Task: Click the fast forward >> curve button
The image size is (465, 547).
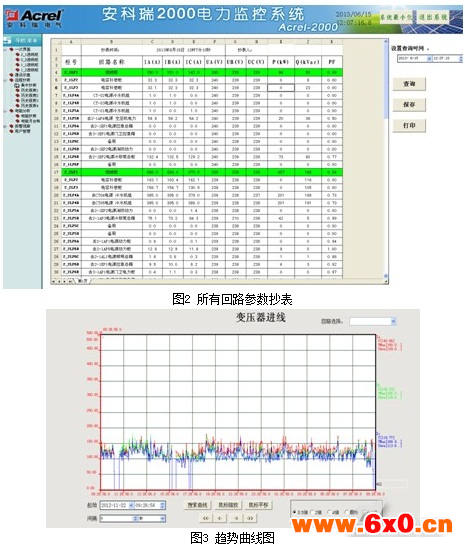Action: (x=250, y=518)
